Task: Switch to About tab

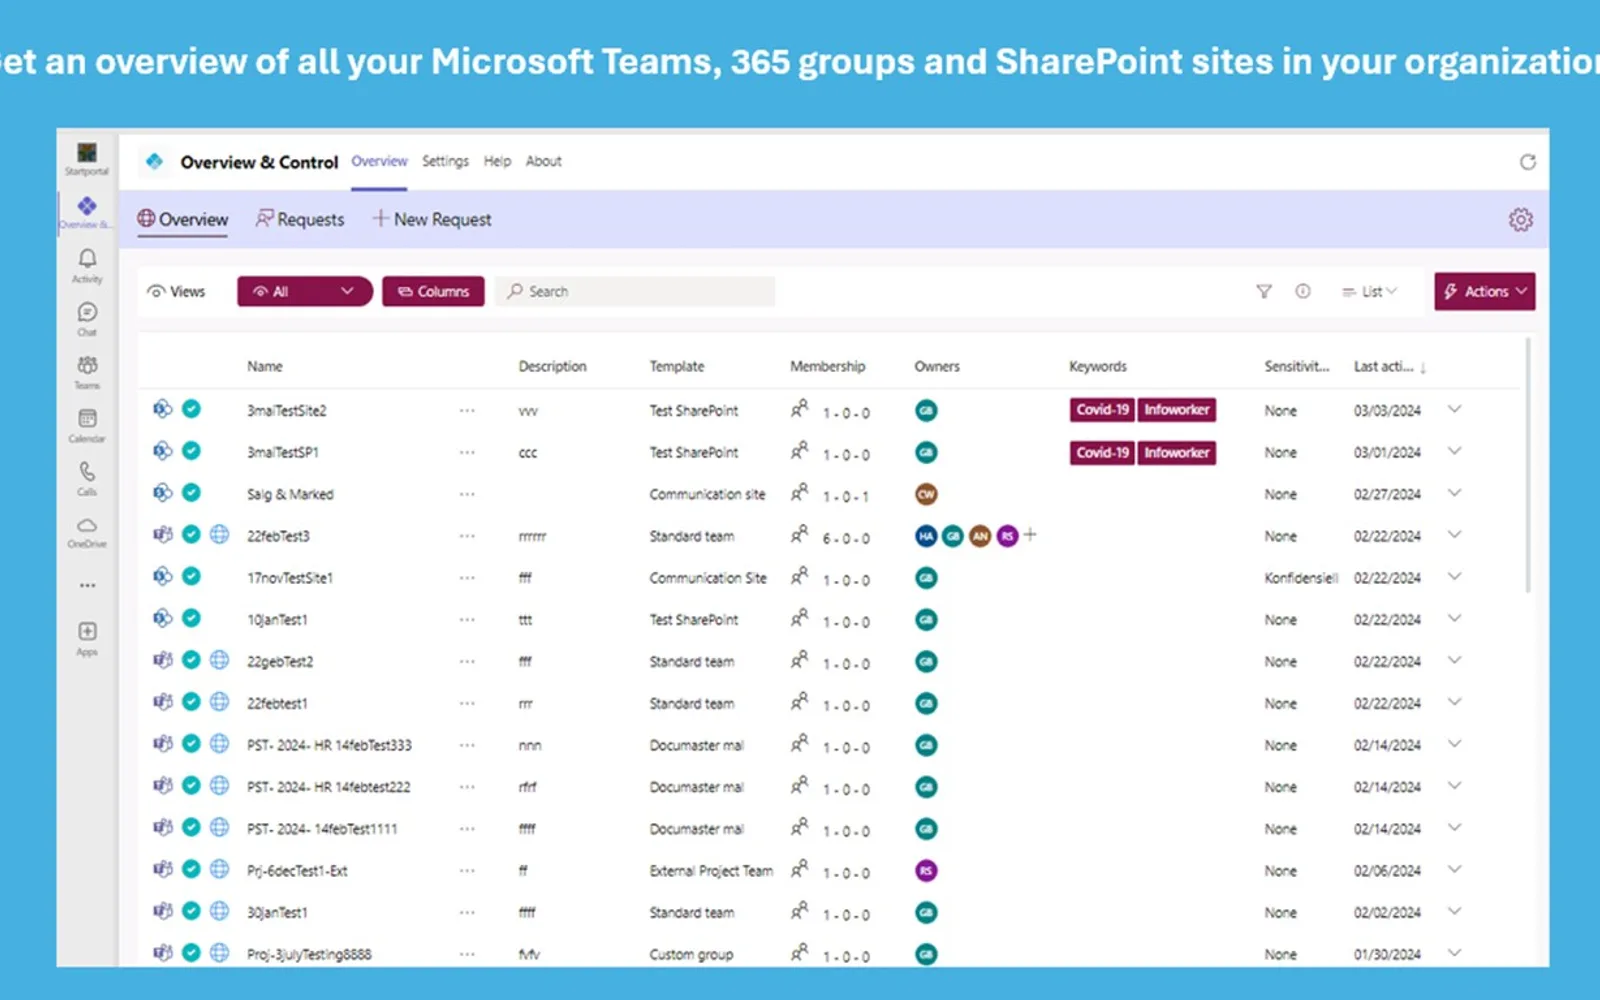Action: 543,161
